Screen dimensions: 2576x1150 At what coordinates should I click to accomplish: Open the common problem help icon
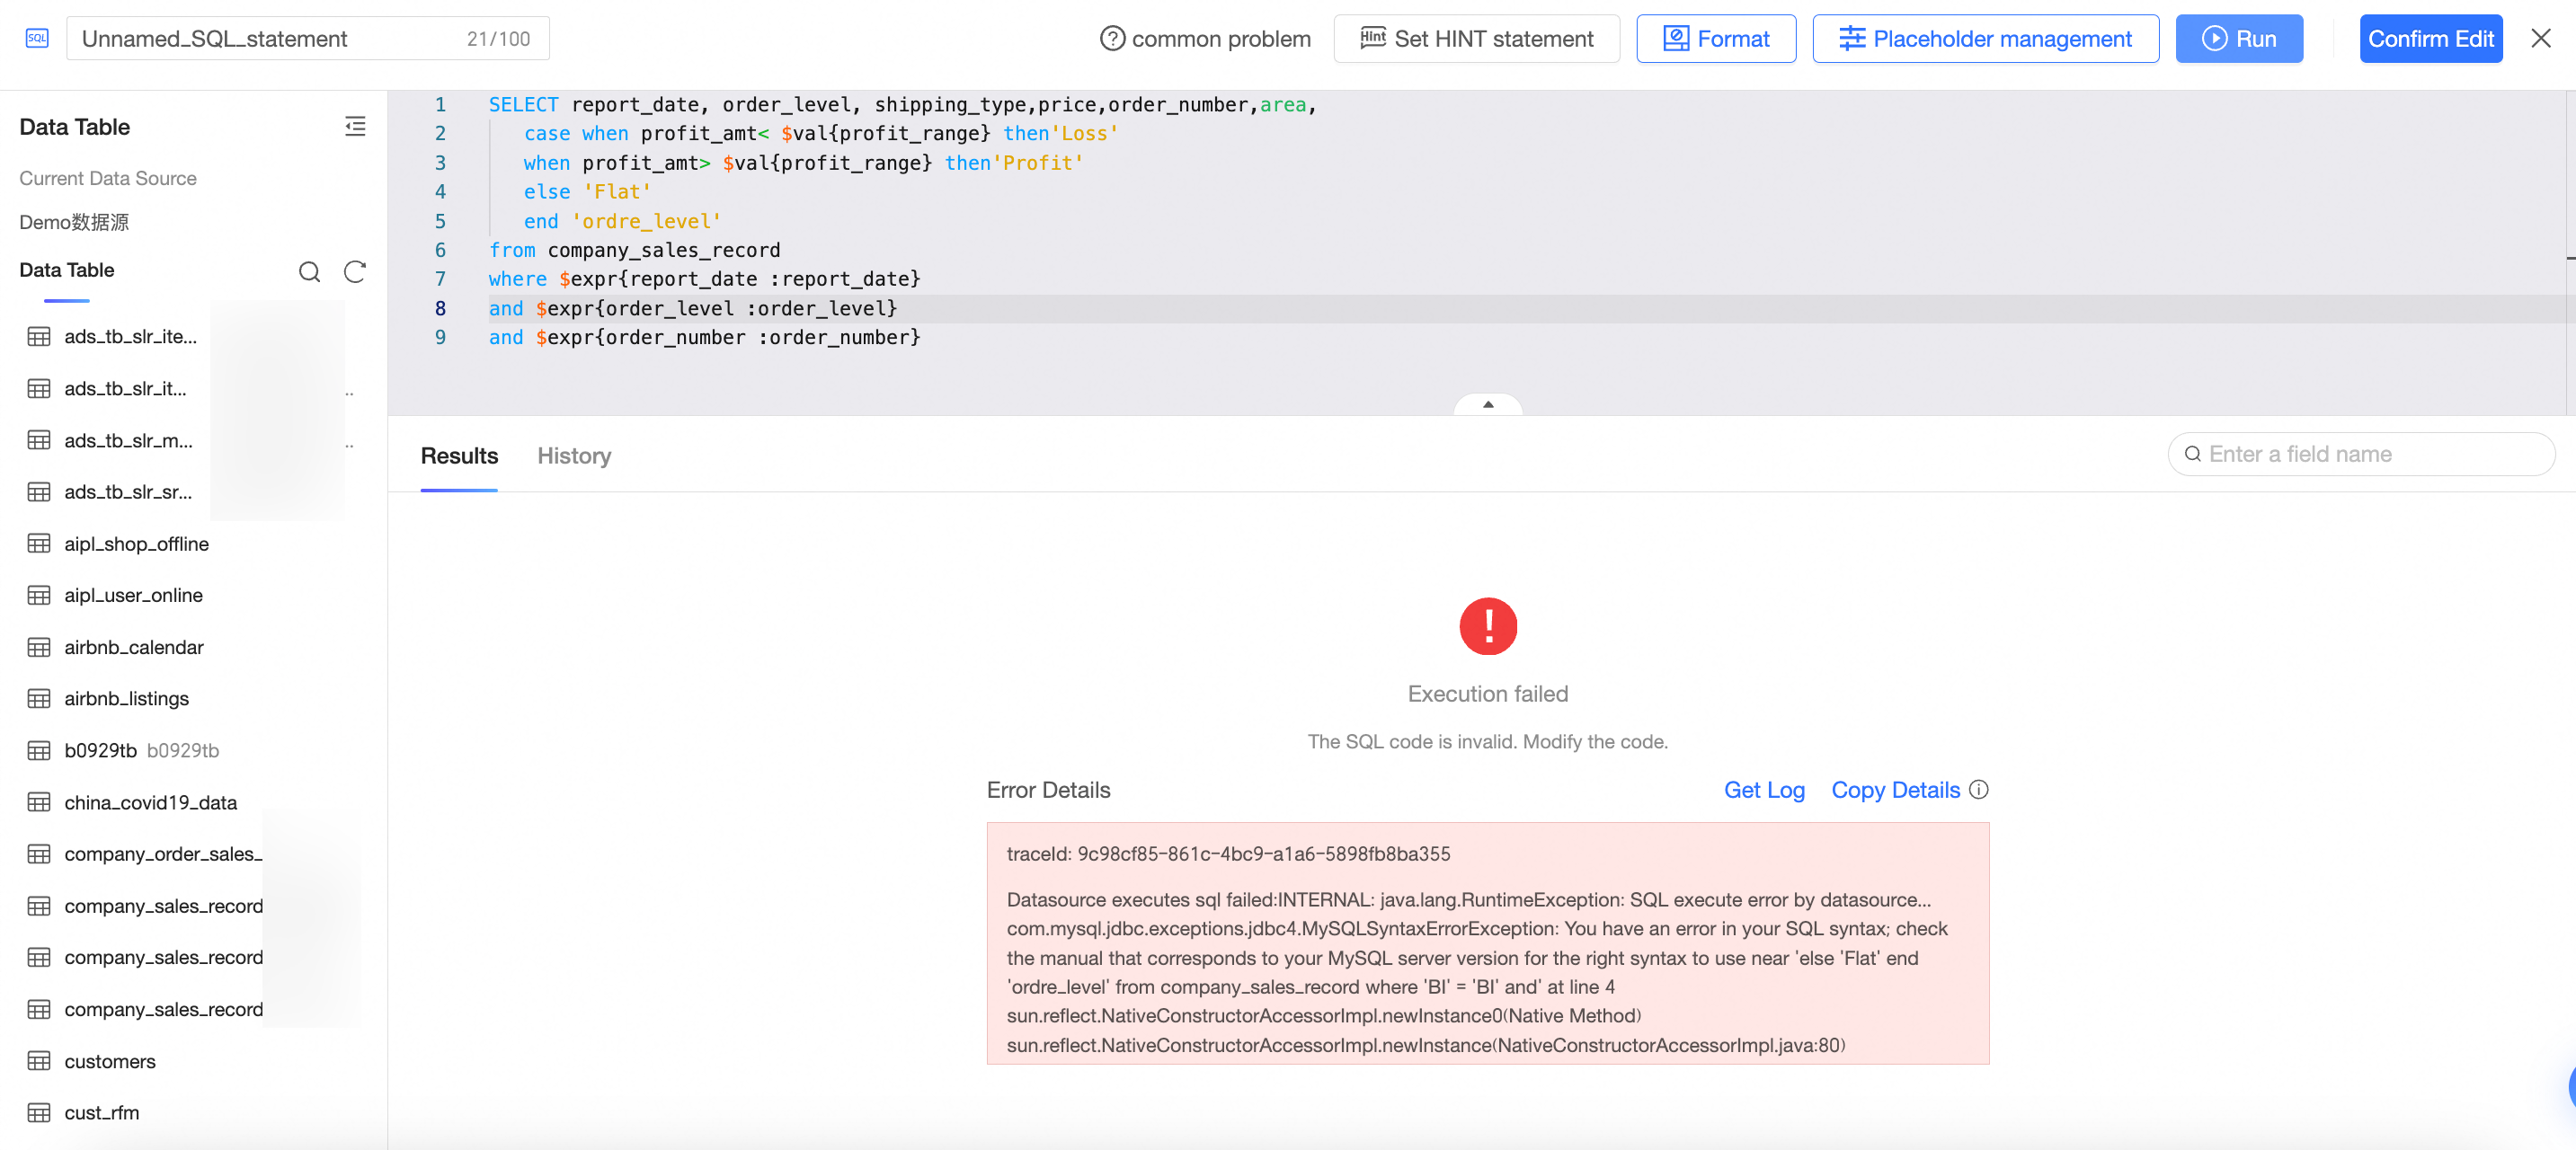click(x=1112, y=38)
